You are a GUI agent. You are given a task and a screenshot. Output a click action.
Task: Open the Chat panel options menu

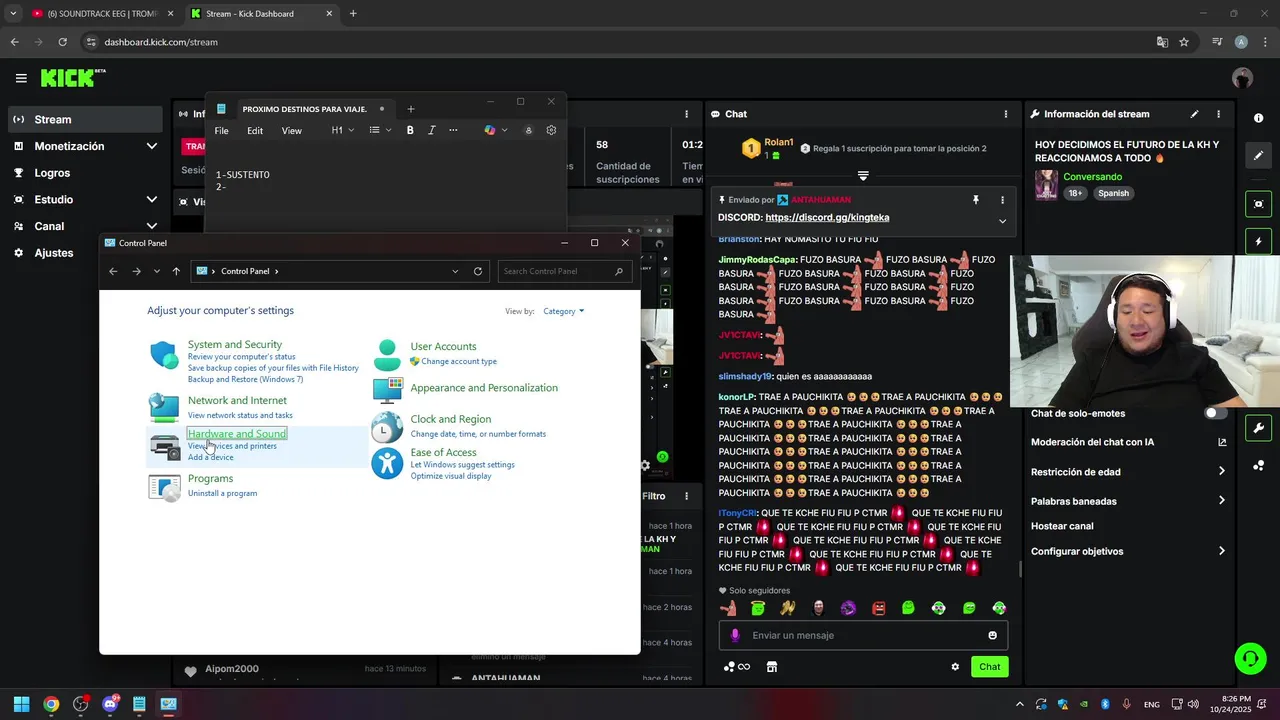(1005, 114)
